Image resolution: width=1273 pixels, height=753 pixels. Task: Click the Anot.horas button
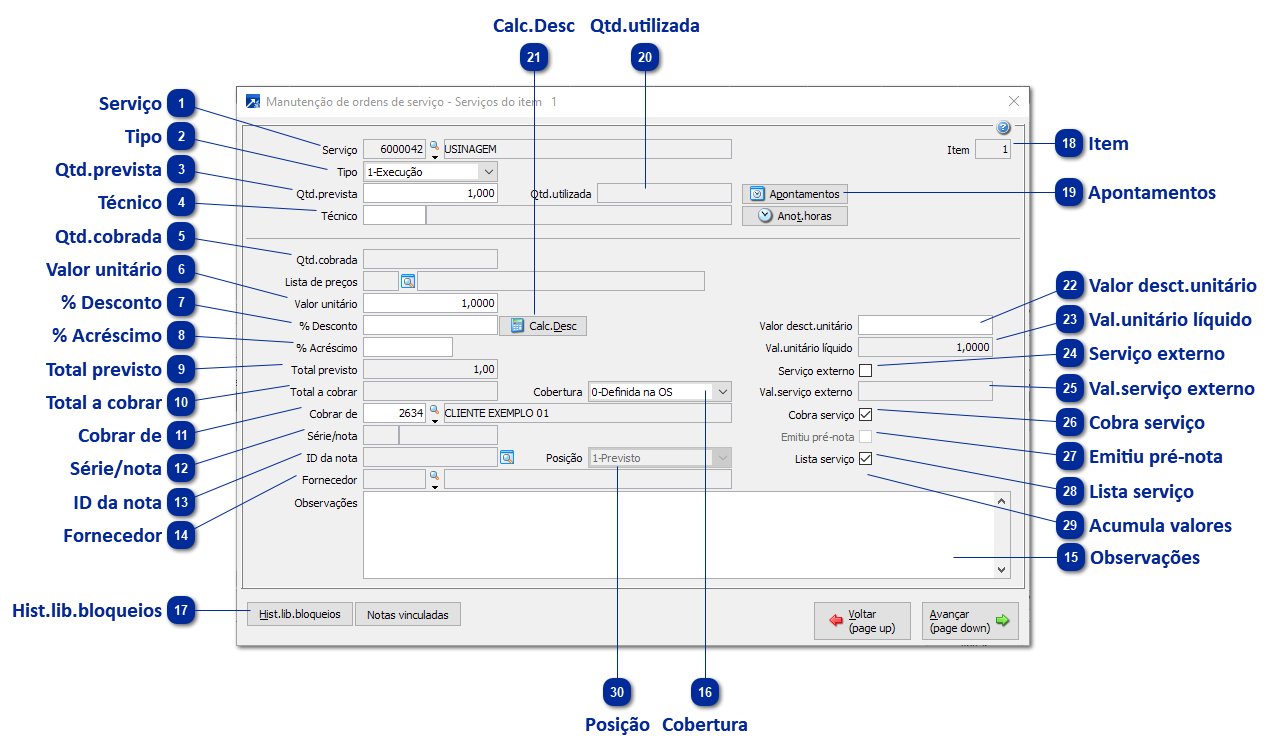795,216
